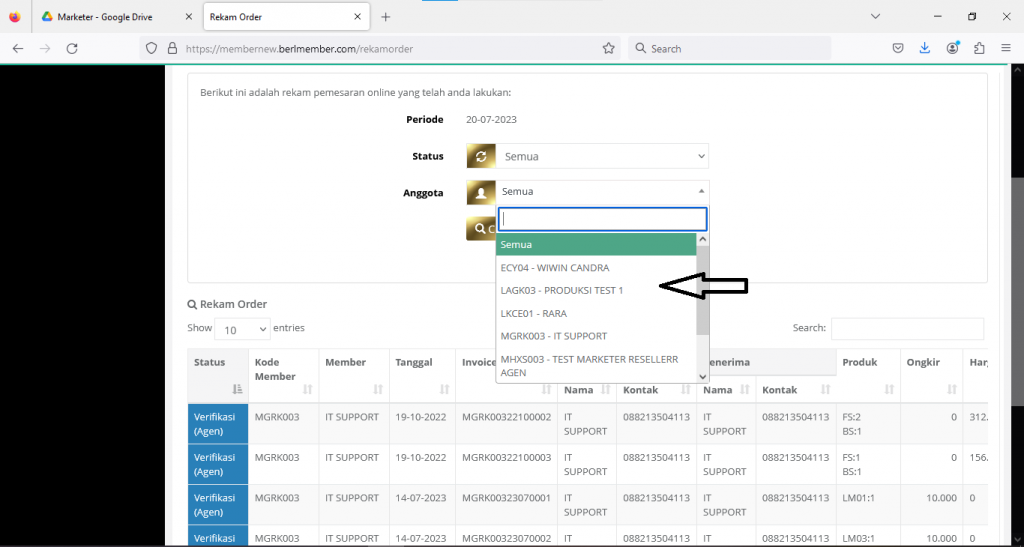Open the extensions puzzle icon
This screenshot has width=1024, height=547.
coord(978,48)
